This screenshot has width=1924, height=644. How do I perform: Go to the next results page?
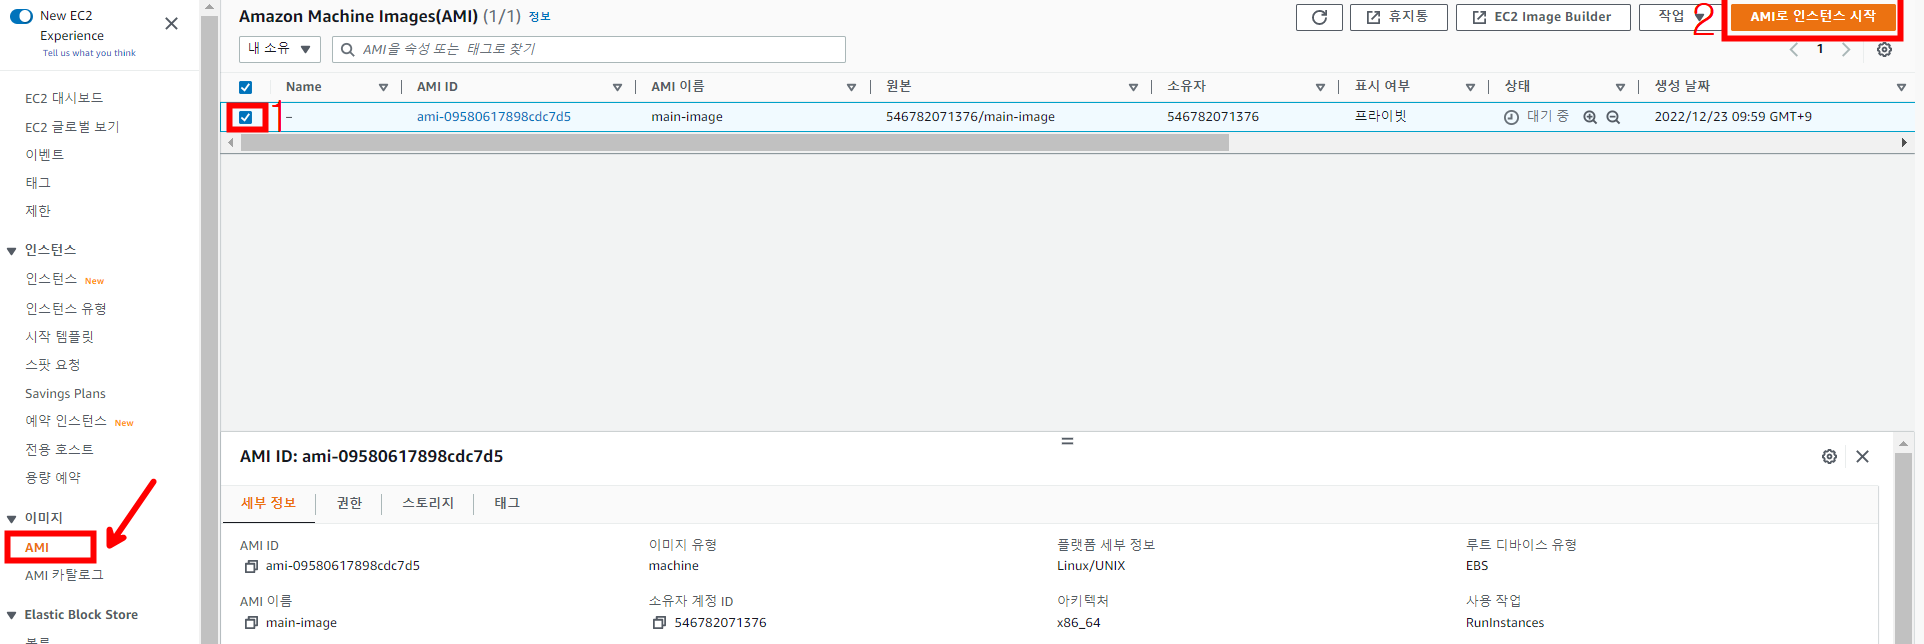[1846, 50]
